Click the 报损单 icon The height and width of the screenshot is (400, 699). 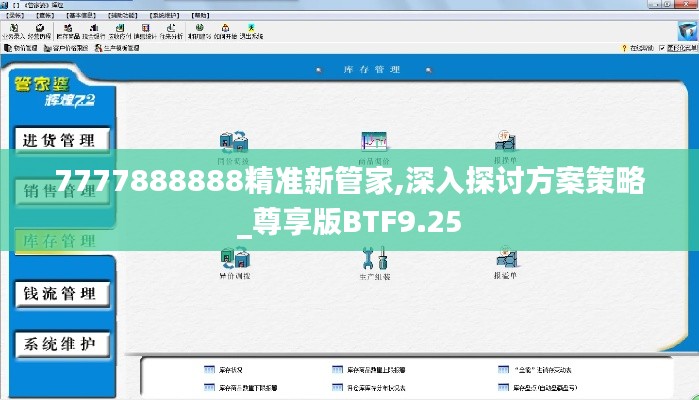(505, 141)
